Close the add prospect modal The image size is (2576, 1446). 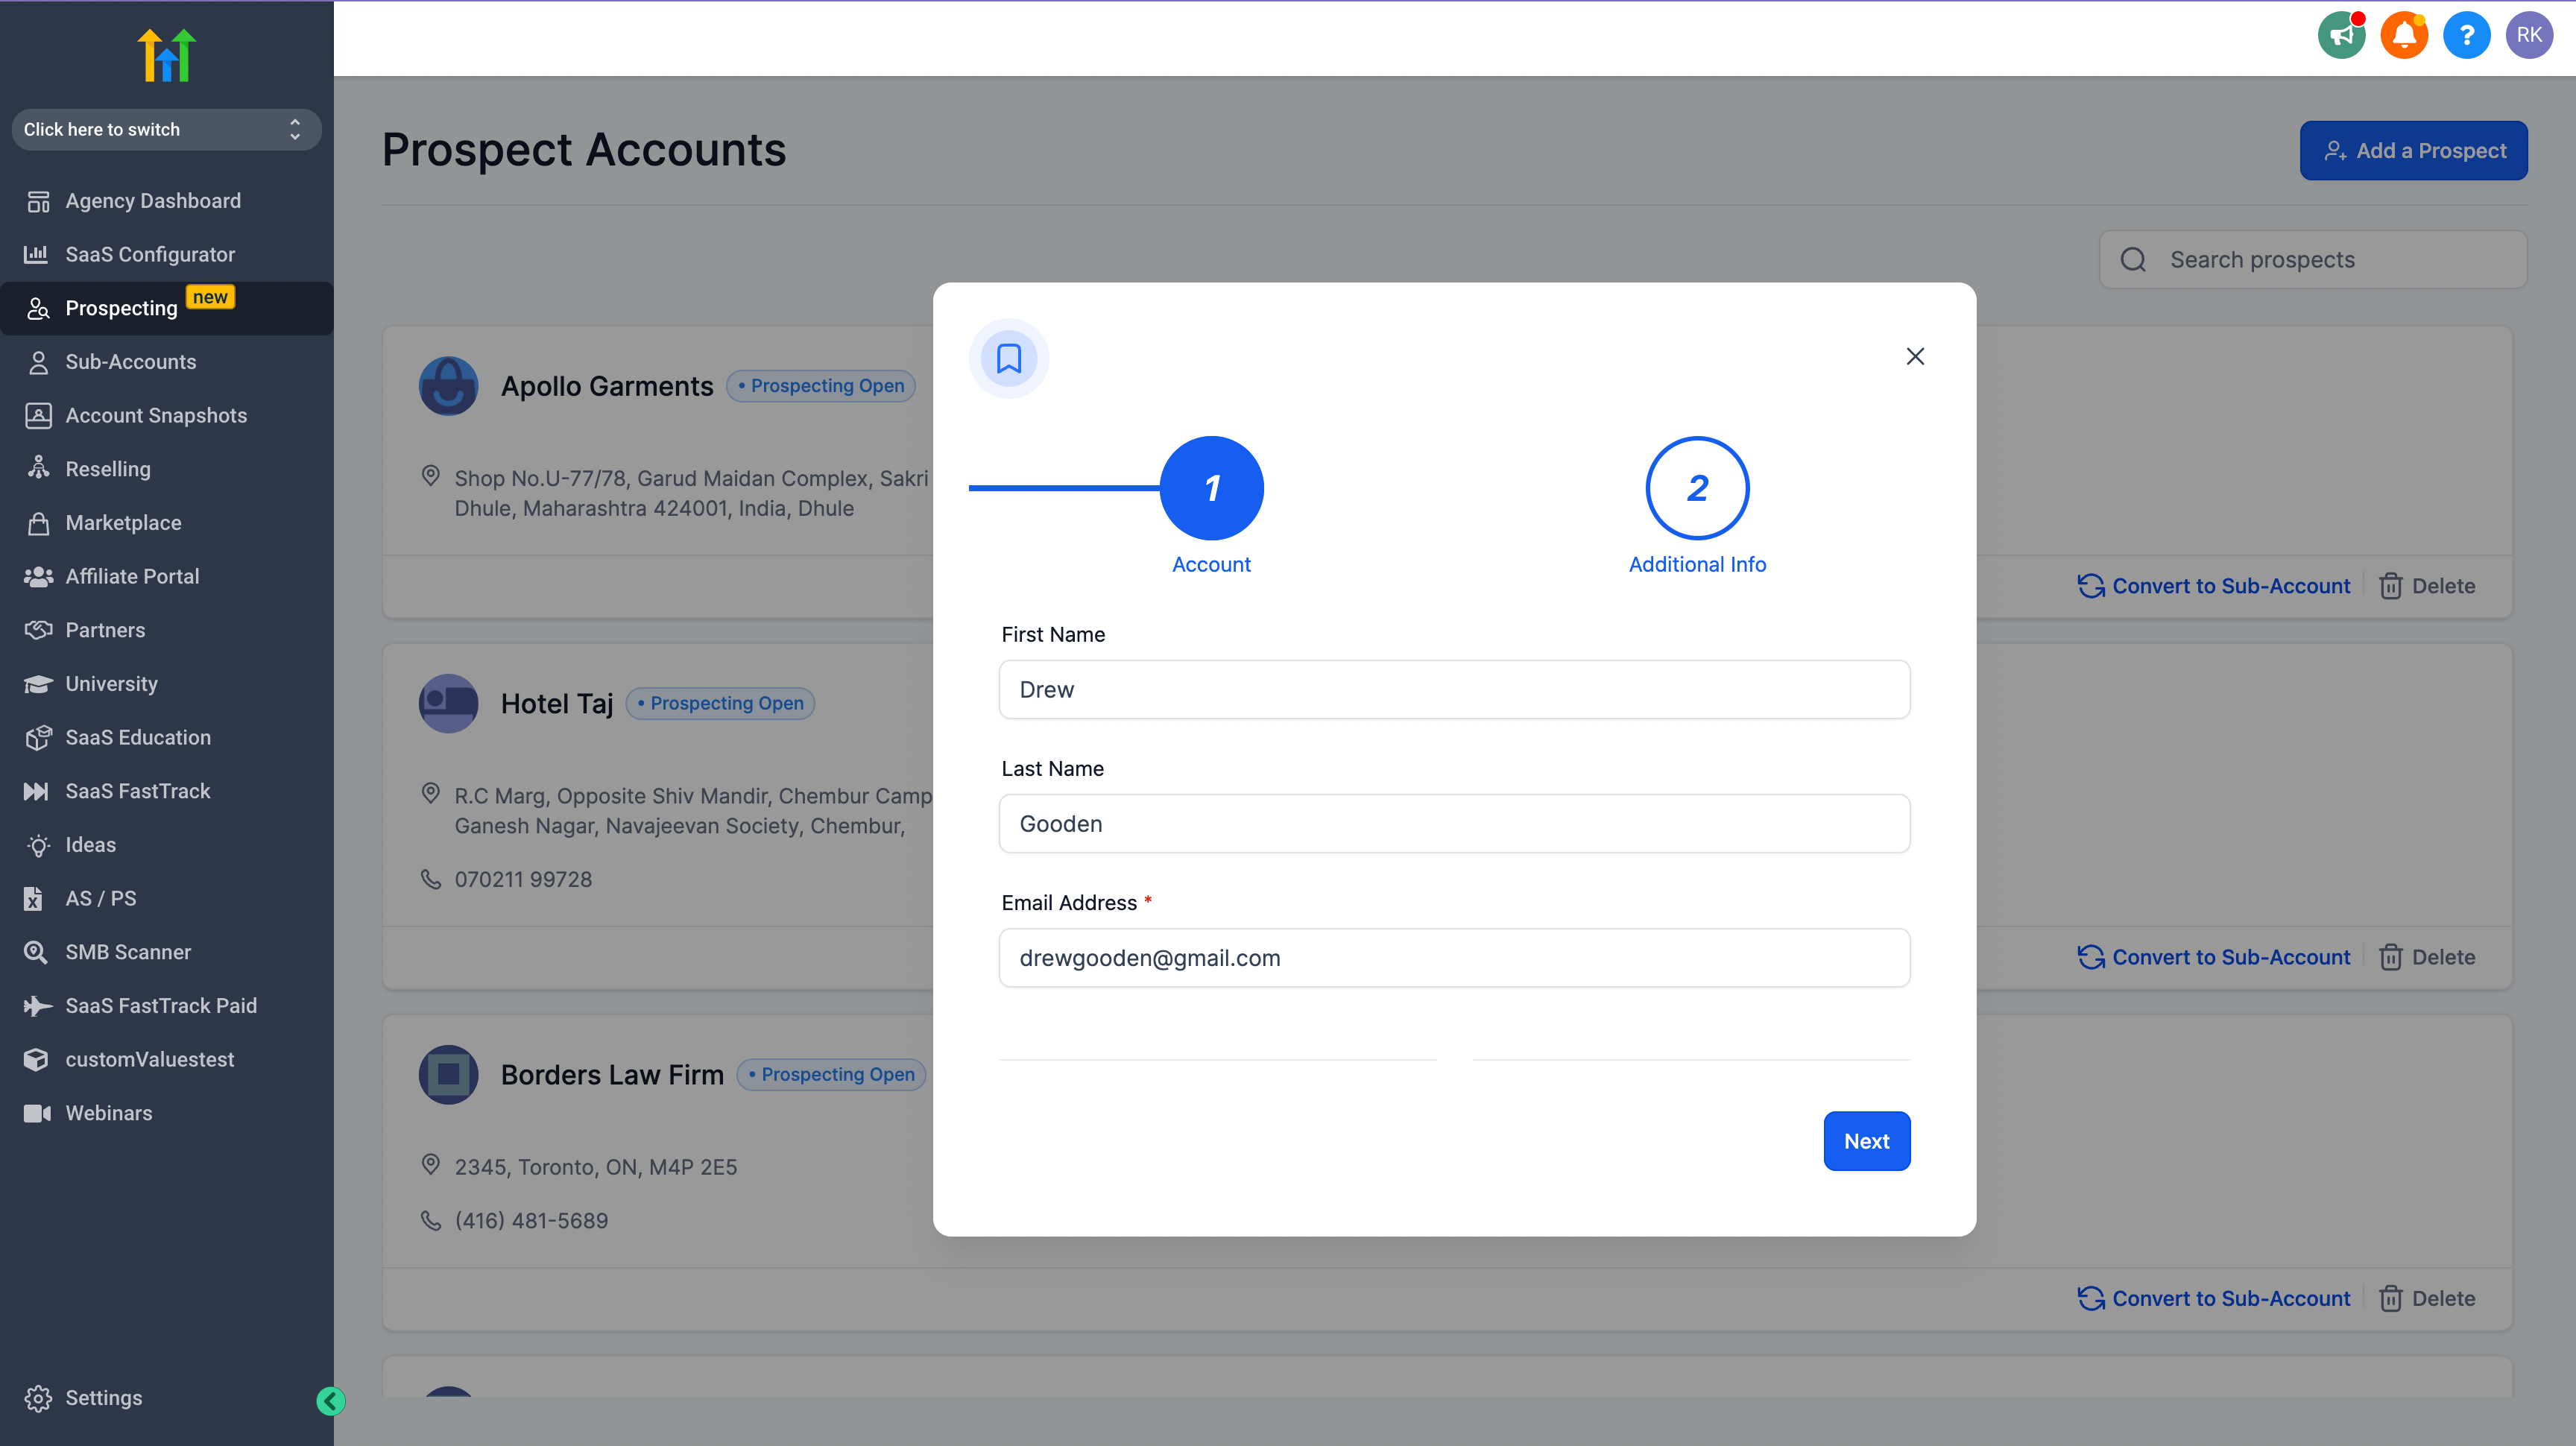tap(1914, 357)
